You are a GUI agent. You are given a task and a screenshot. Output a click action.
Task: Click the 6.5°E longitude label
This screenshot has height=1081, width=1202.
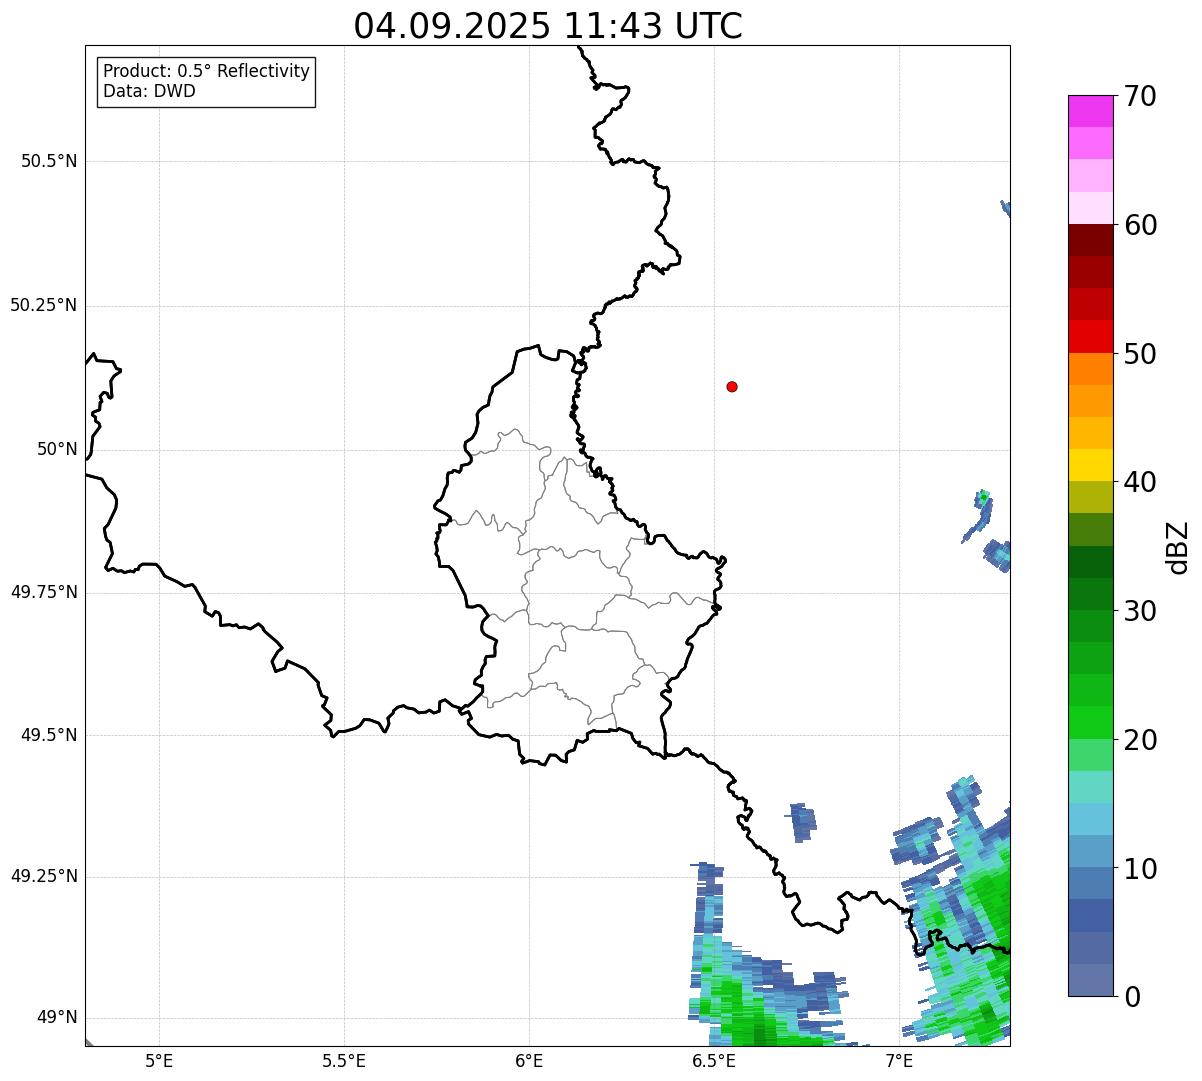714,1060
